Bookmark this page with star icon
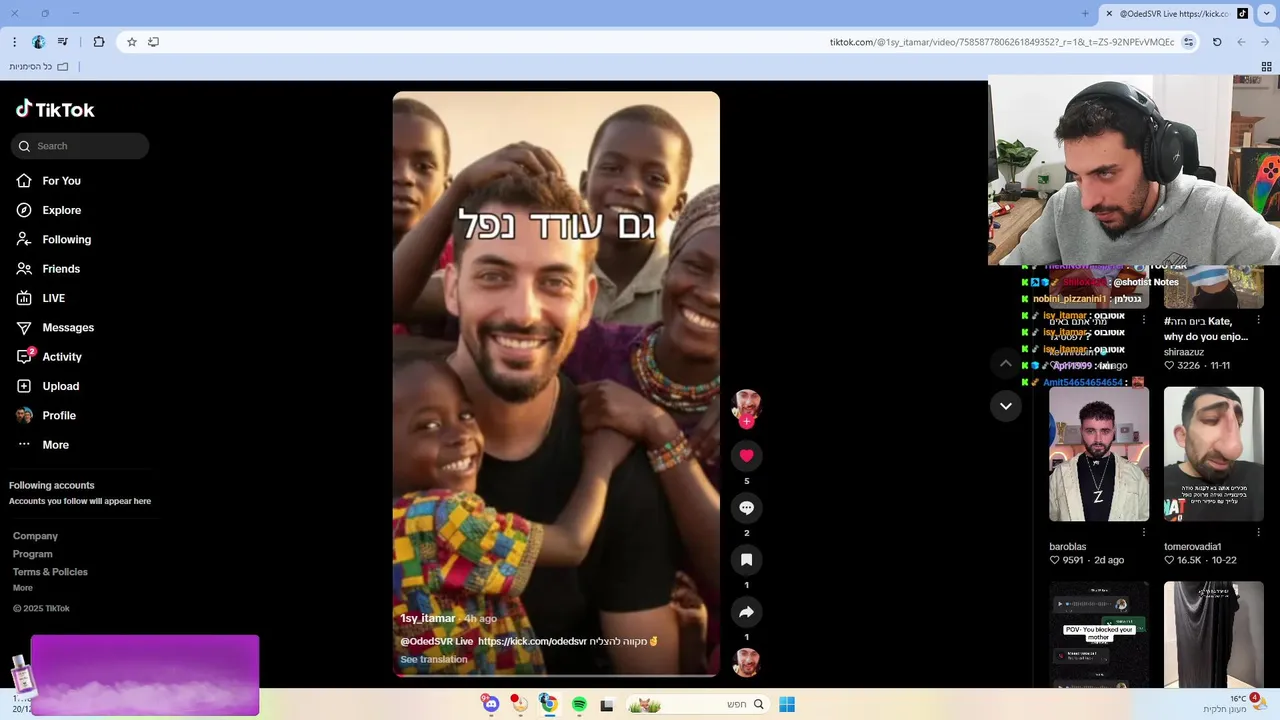 (131, 42)
